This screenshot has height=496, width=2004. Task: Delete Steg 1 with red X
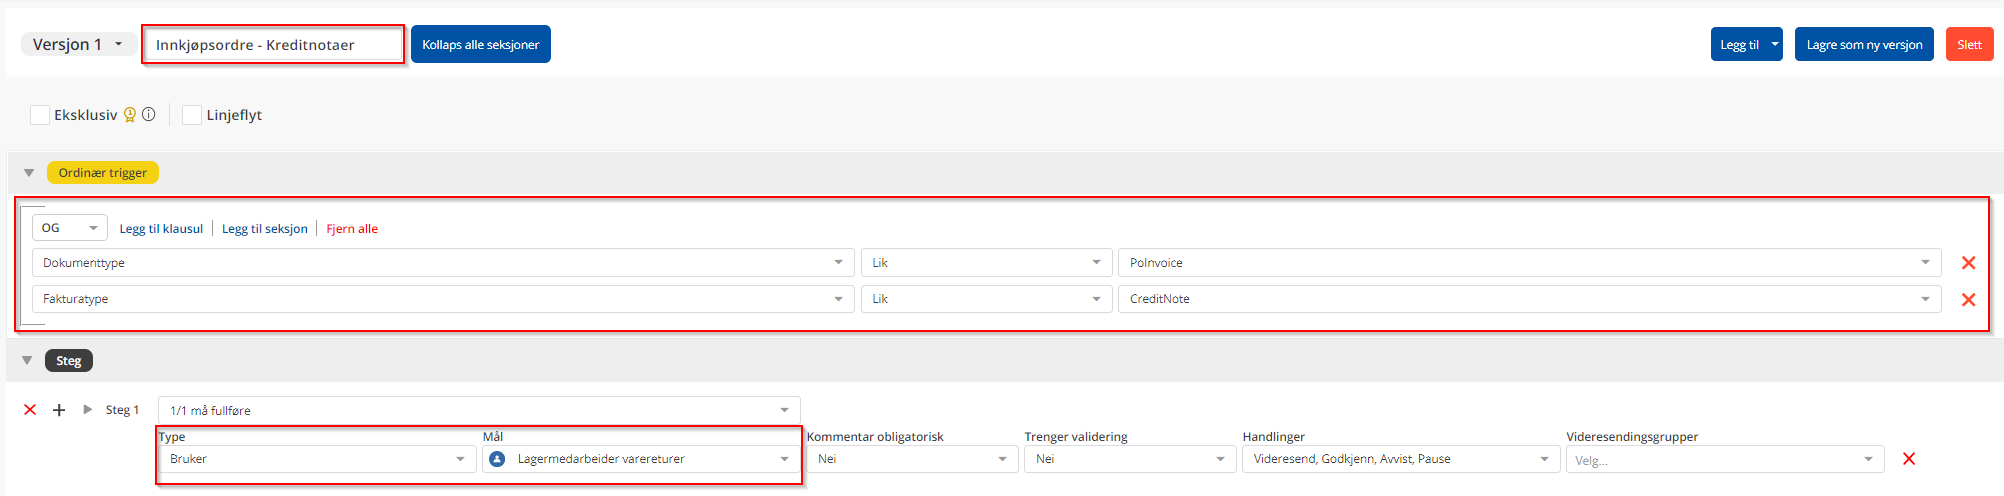(x=30, y=410)
